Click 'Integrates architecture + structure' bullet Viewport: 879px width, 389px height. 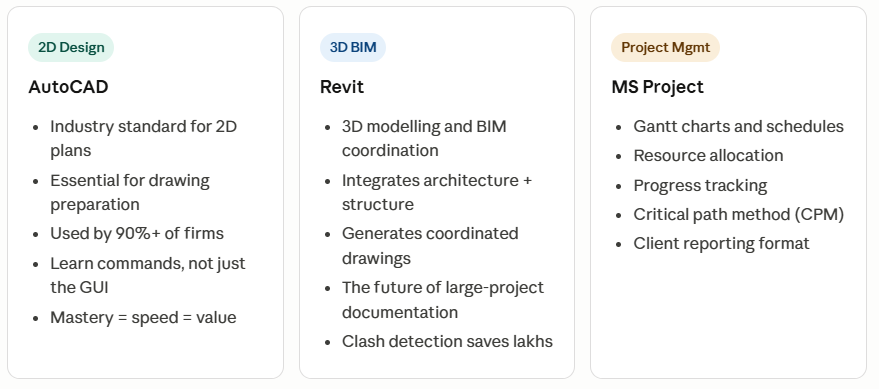click(x=437, y=192)
